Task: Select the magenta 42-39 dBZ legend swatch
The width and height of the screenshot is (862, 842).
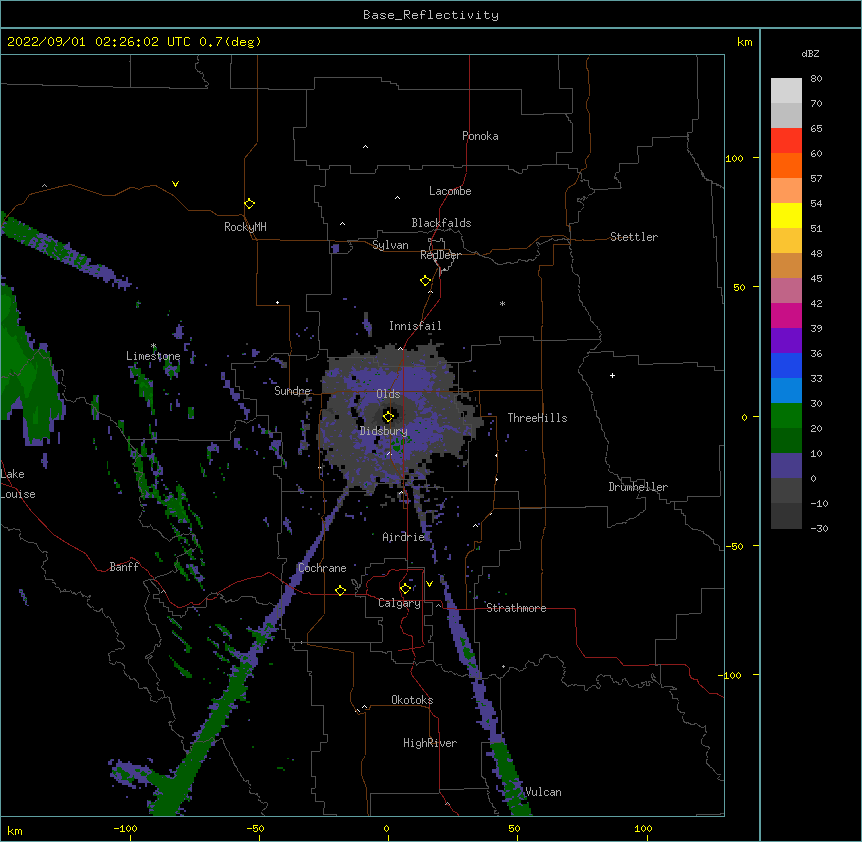Action: point(786,315)
